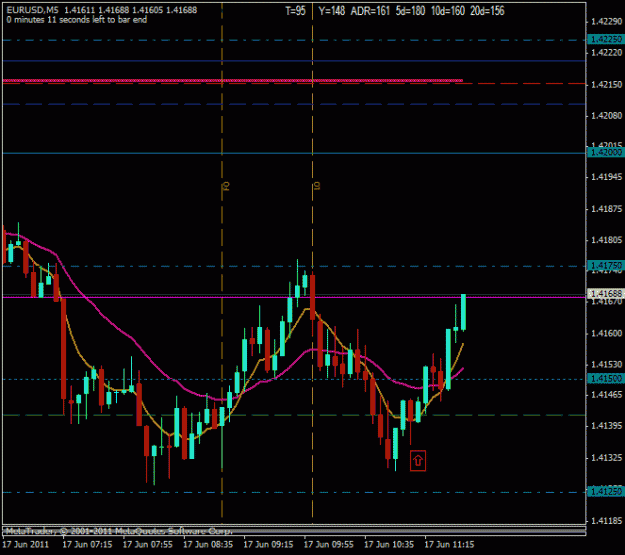Click the red up-arrow signal marker
This screenshot has width=625, height=555.
coord(418,461)
